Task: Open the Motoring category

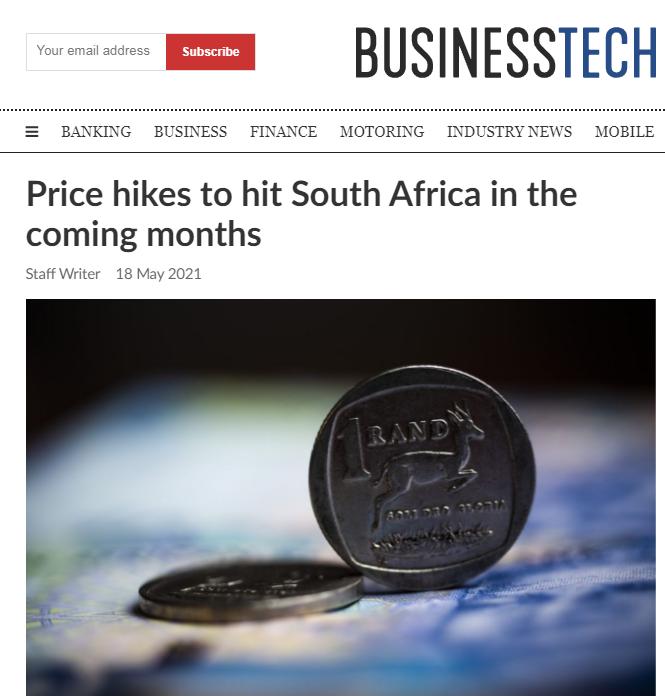Action: click(381, 132)
